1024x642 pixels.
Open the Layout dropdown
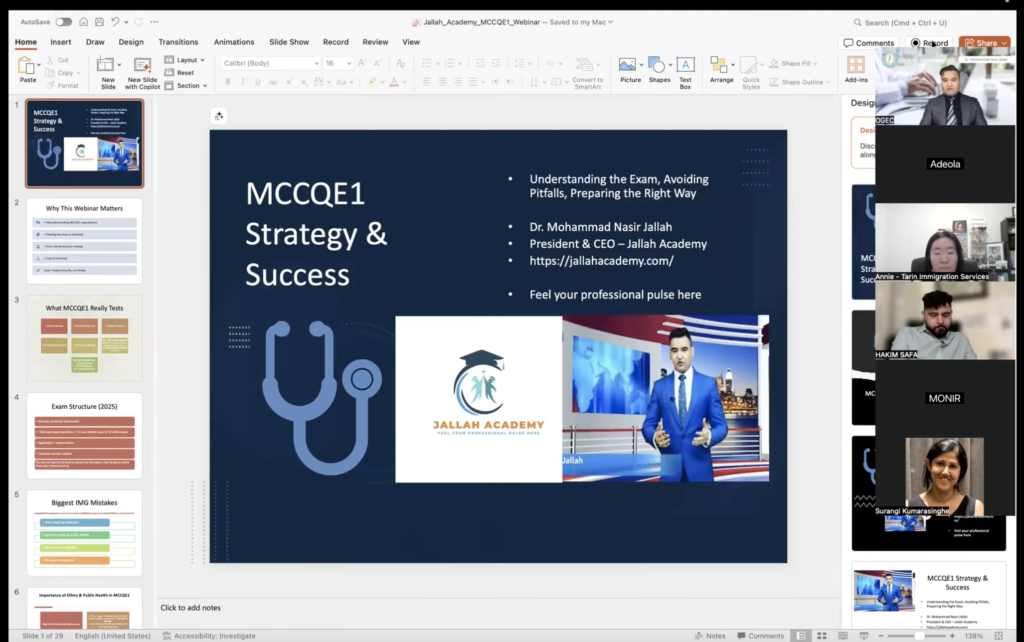click(185, 60)
